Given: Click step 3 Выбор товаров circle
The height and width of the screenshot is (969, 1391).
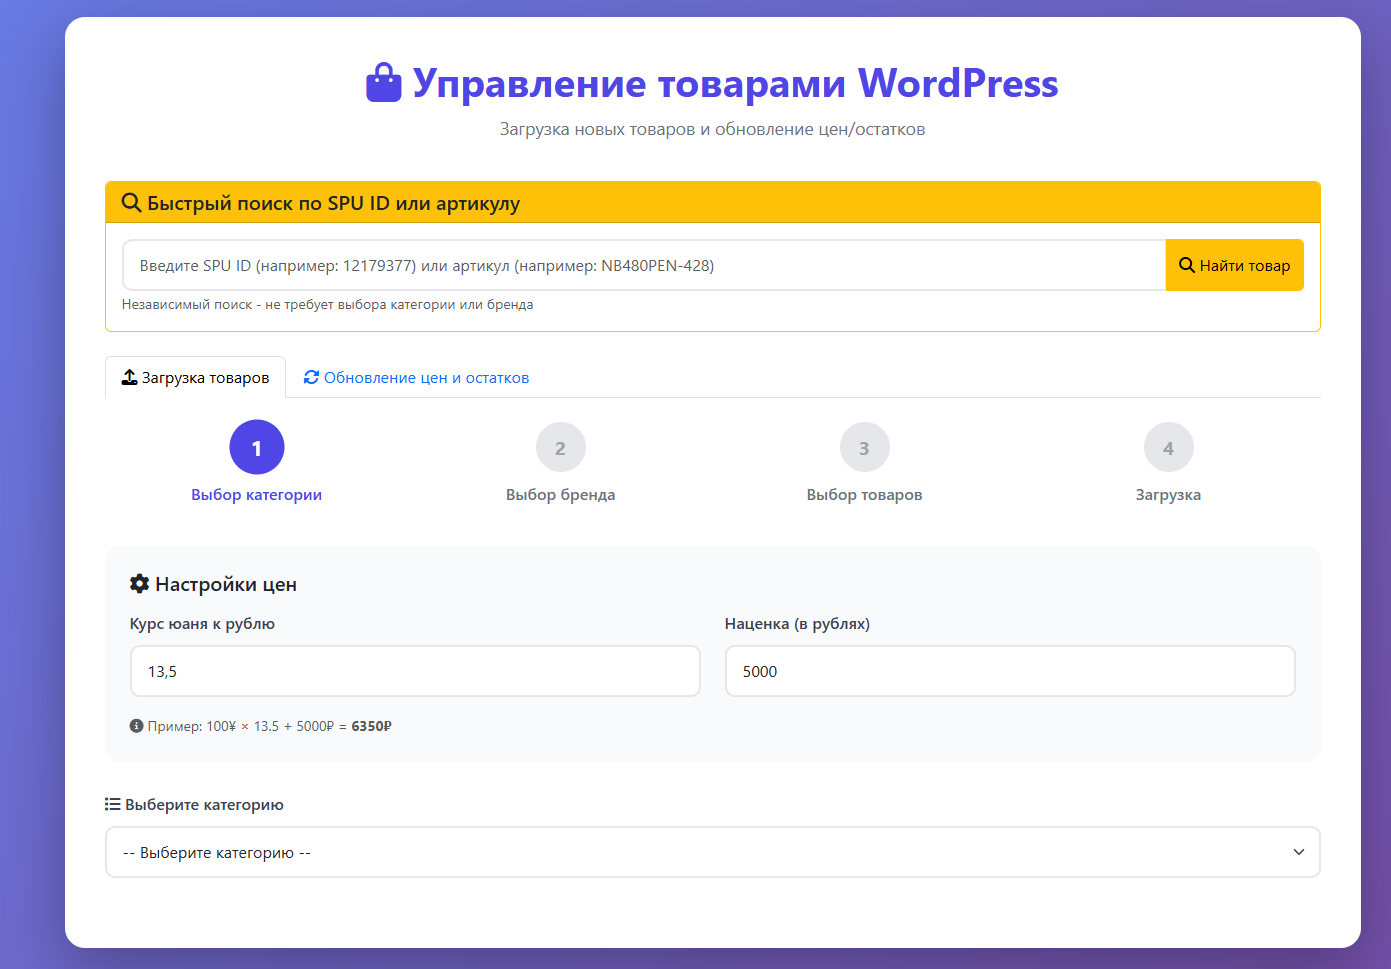Looking at the screenshot, I should (864, 447).
